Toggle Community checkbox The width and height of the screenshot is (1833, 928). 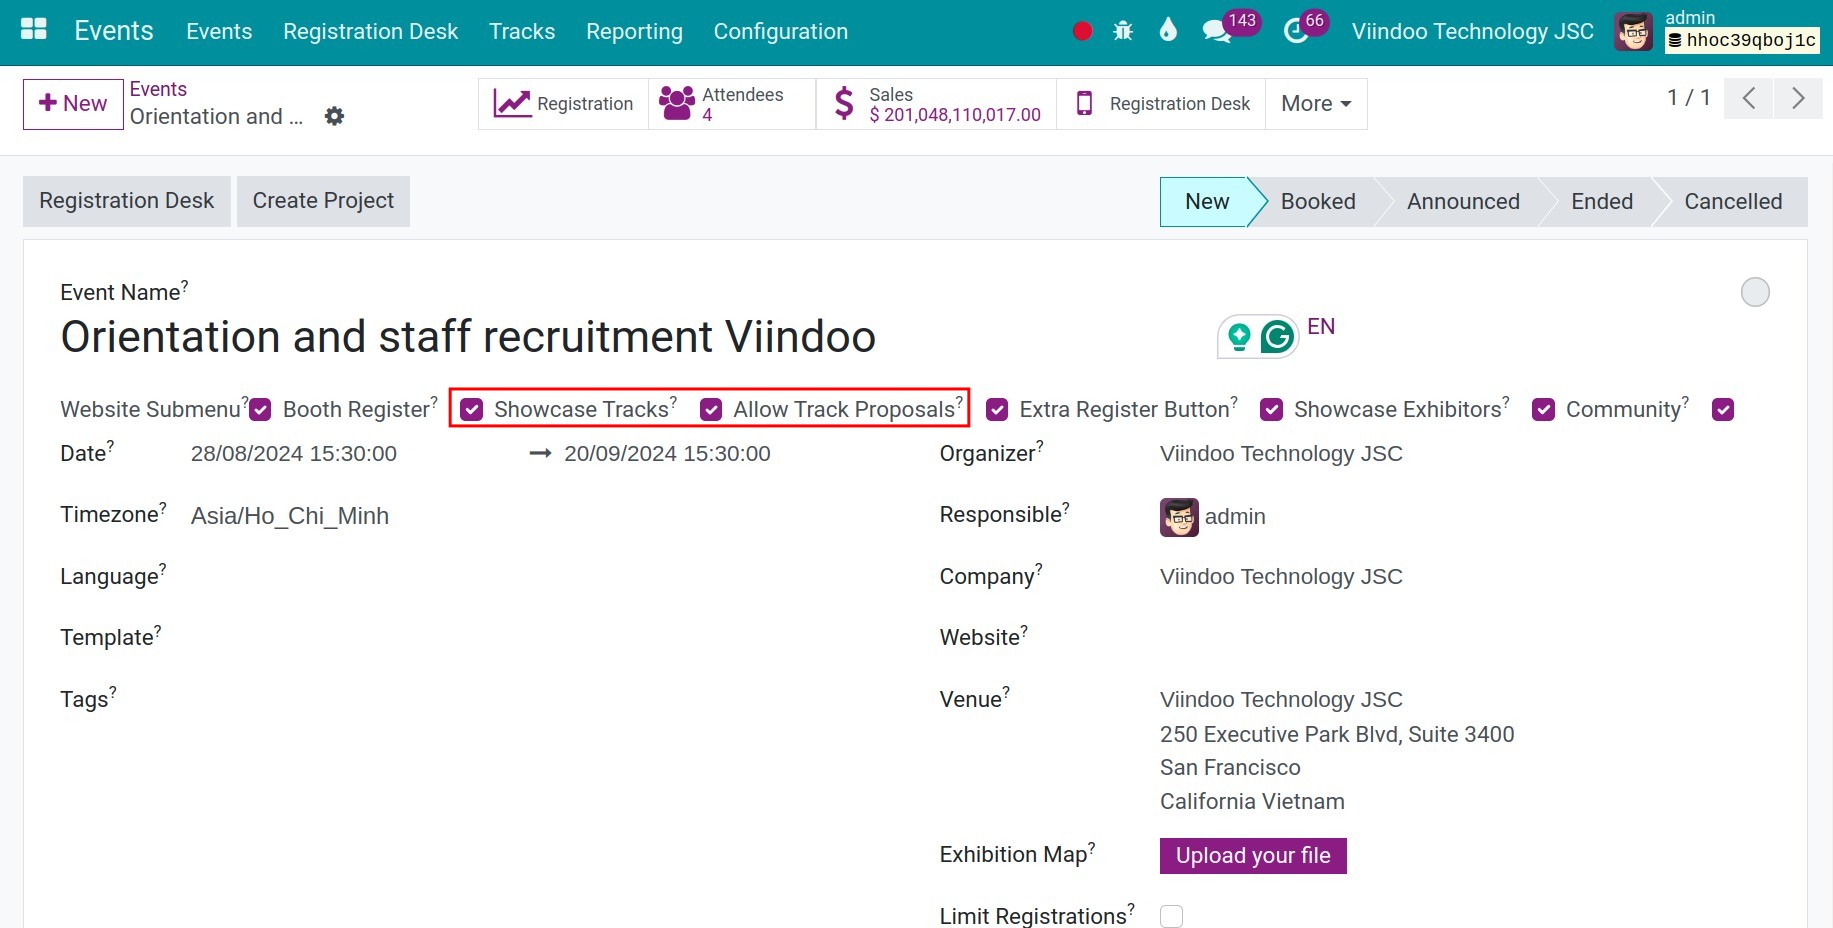tap(1544, 410)
